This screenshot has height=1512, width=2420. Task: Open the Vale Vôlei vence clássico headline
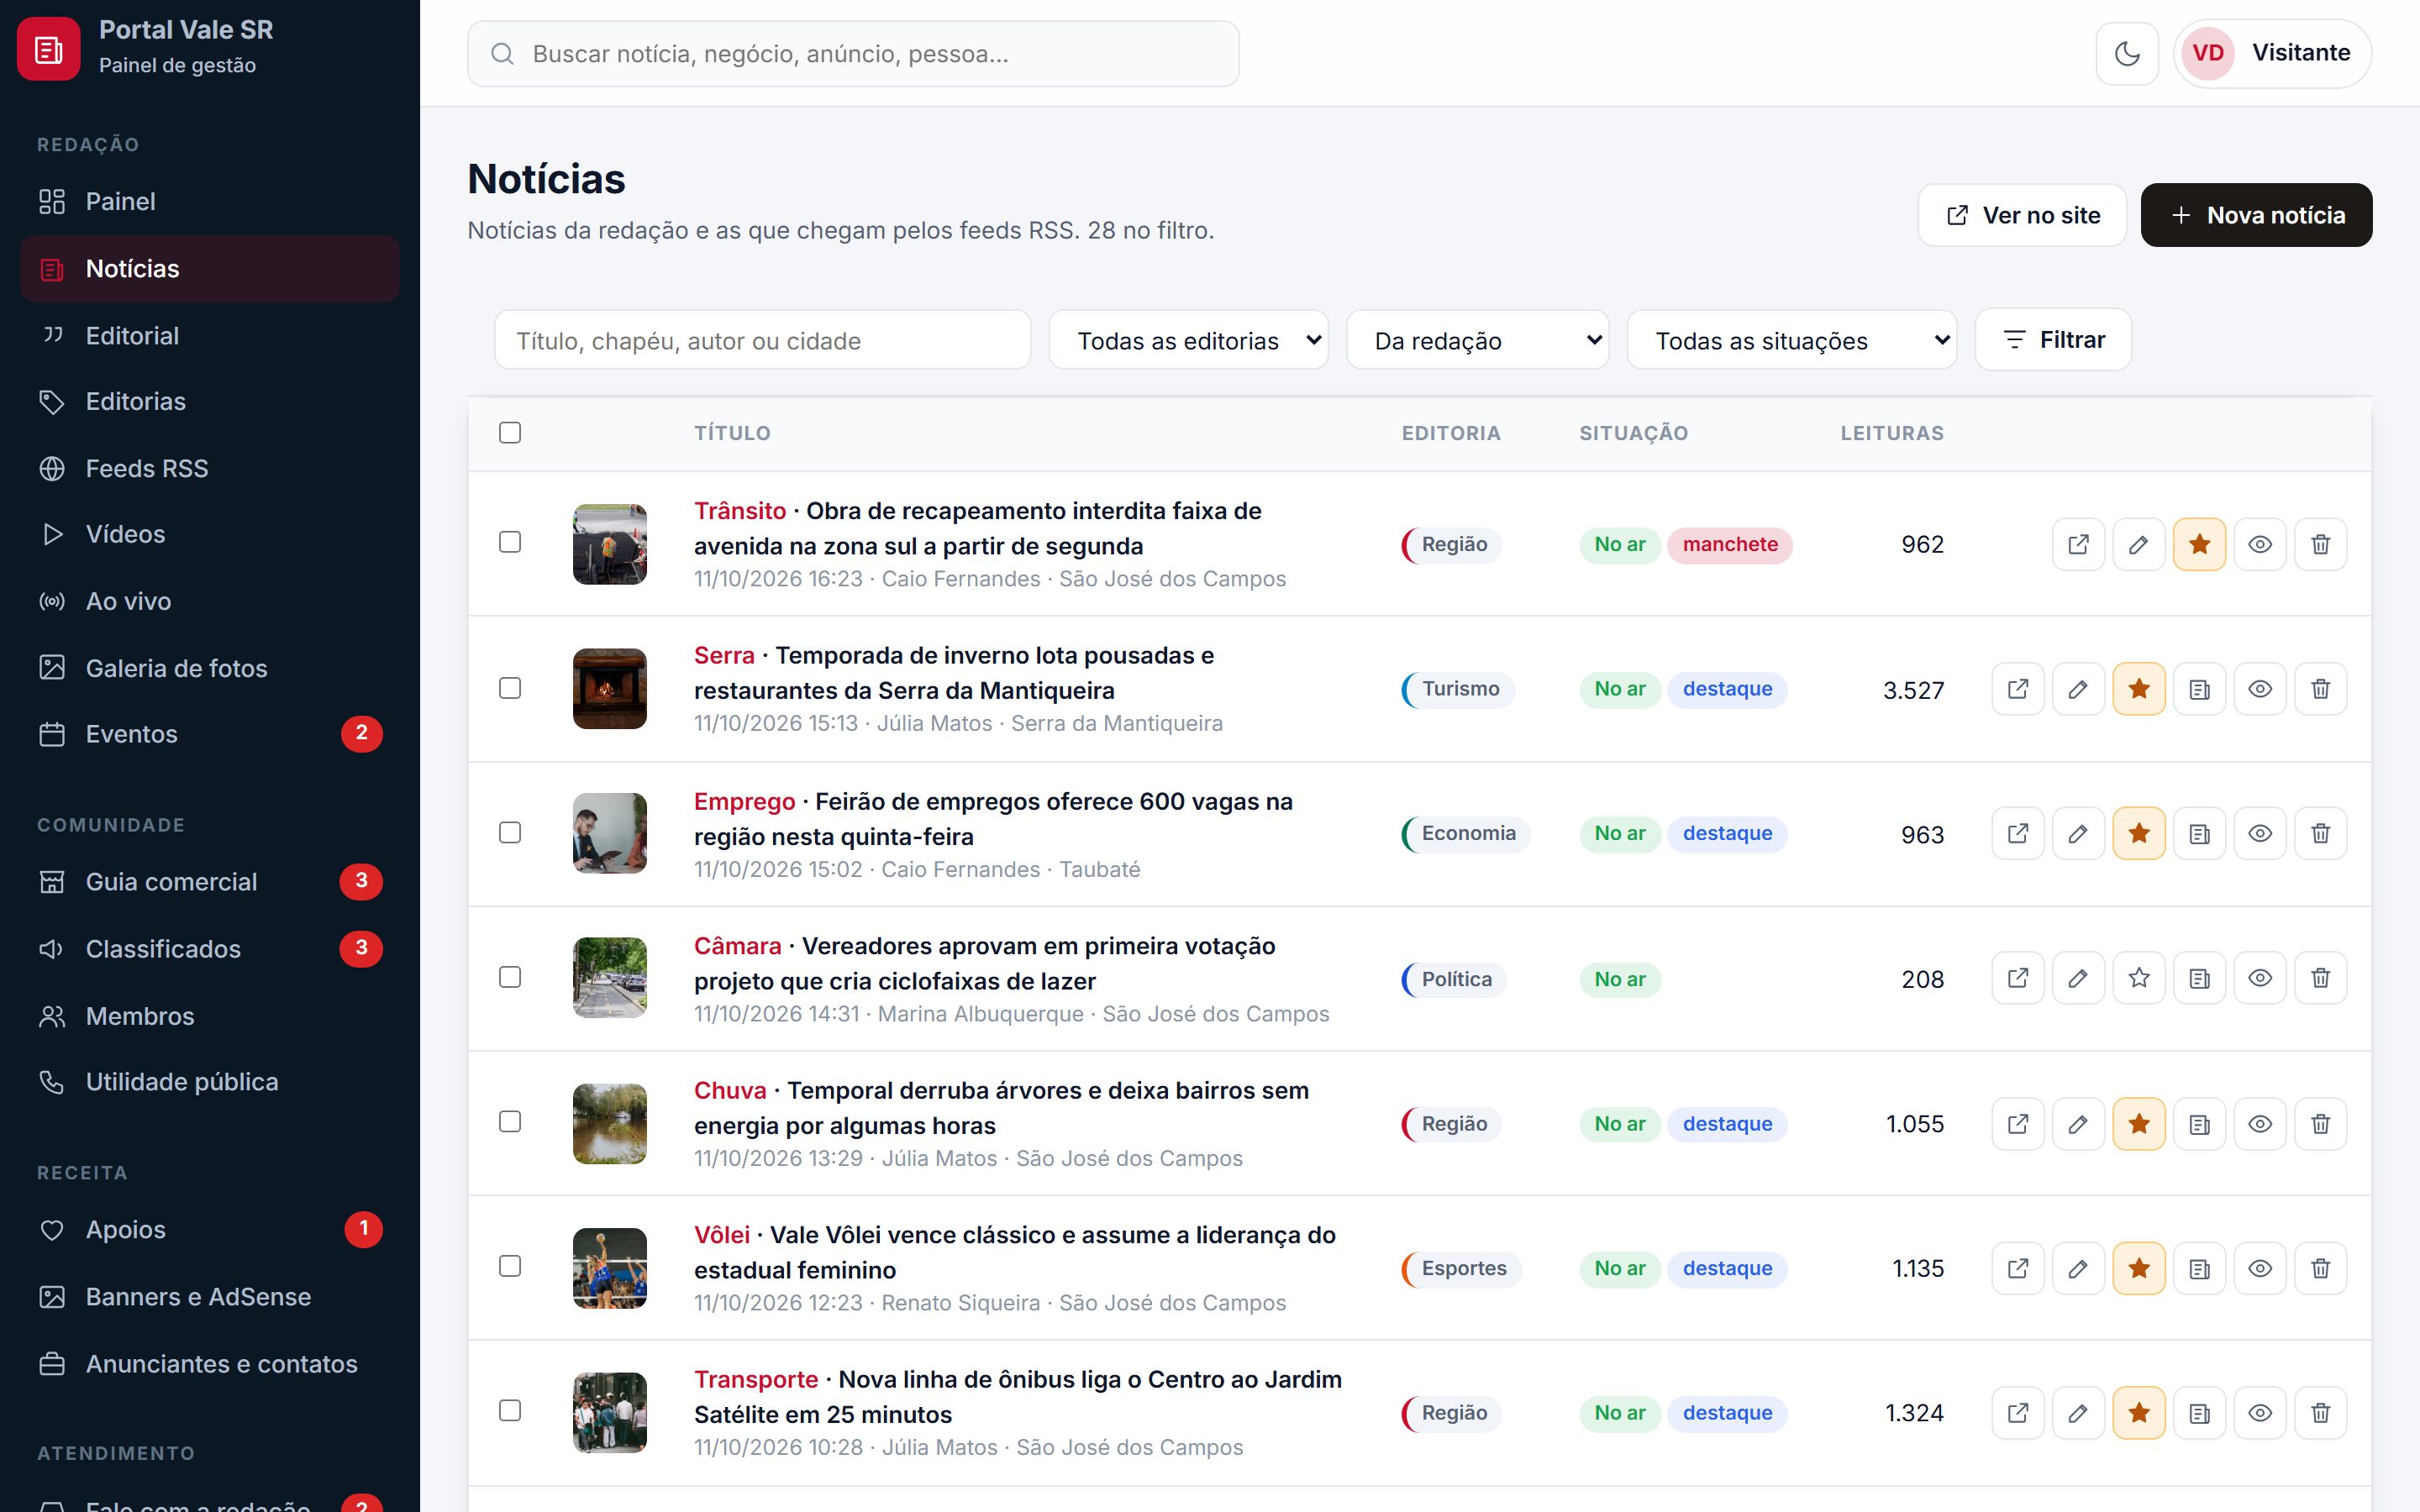[x=1015, y=1252]
